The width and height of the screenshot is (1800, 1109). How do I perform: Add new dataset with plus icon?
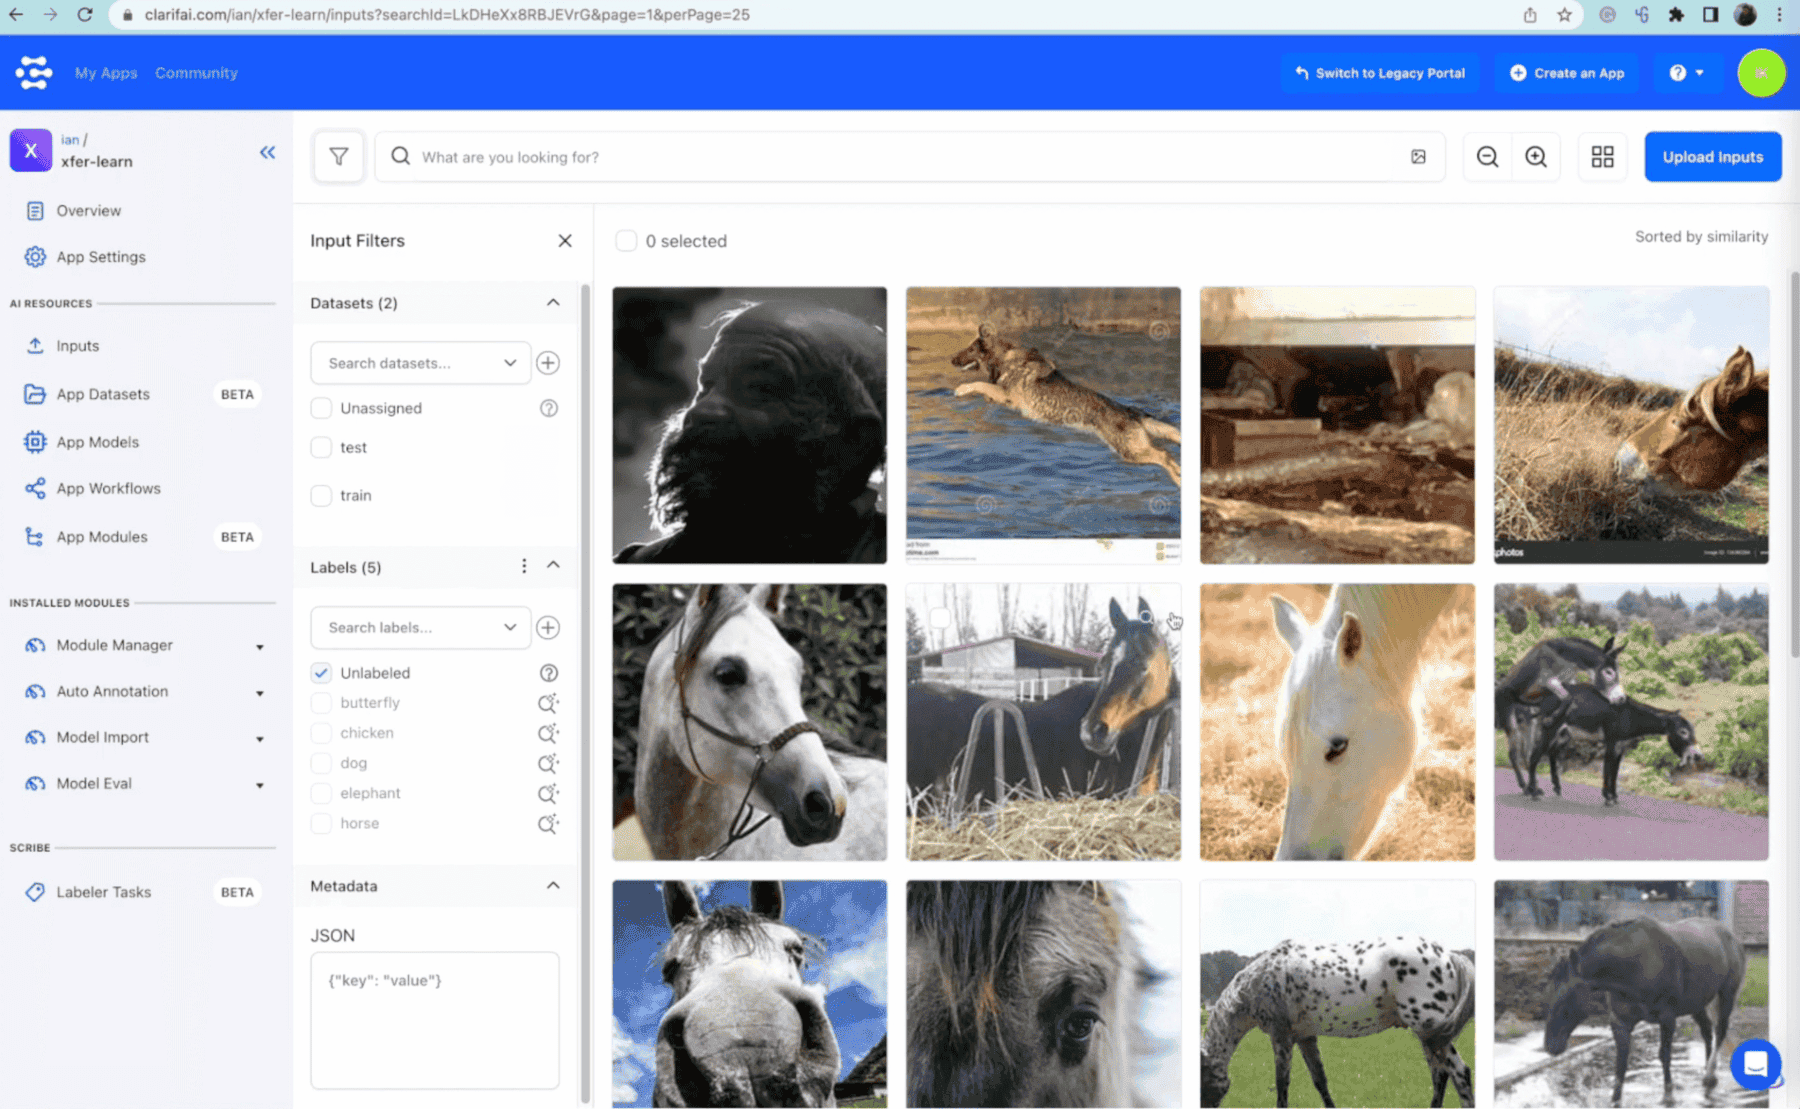(x=548, y=363)
